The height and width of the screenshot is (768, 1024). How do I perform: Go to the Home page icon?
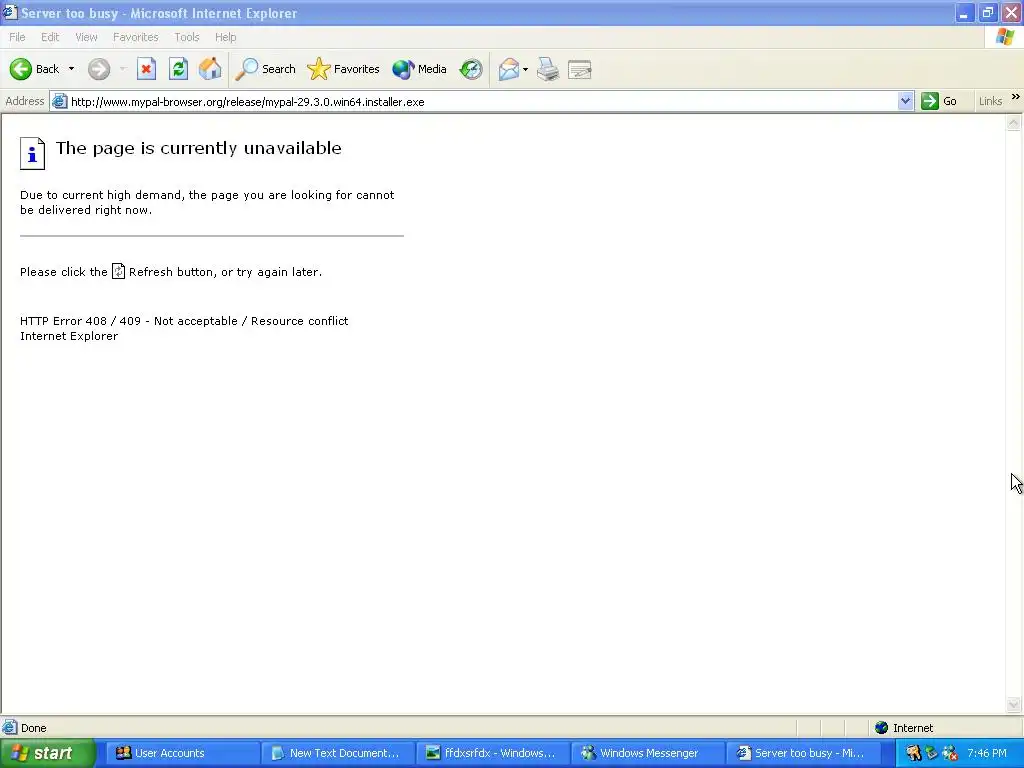click(x=210, y=69)
